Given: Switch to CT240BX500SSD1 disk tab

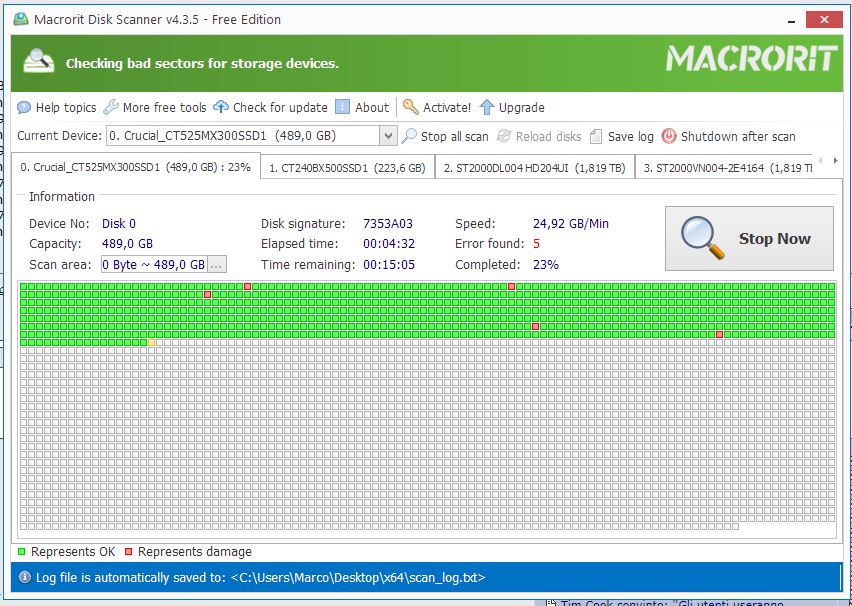Looking at the screenshot, I should coord(348,168).
